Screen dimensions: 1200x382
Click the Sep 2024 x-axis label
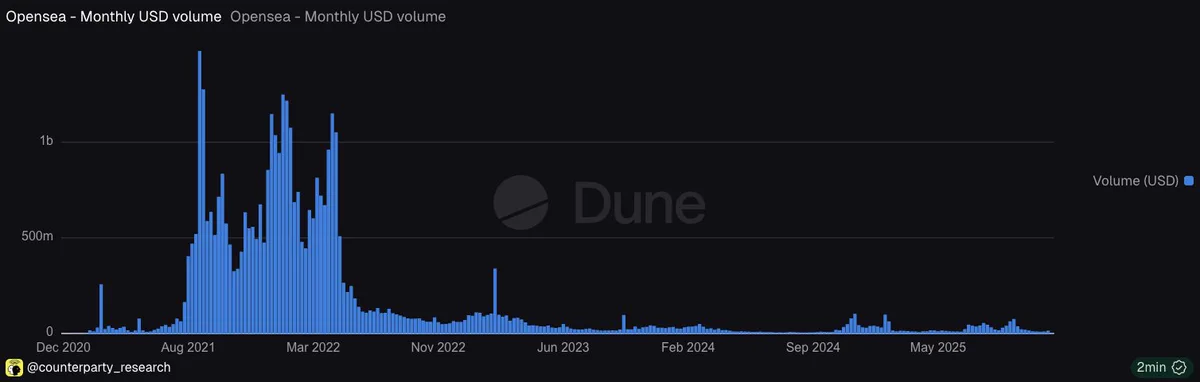(x=812, y=348)
